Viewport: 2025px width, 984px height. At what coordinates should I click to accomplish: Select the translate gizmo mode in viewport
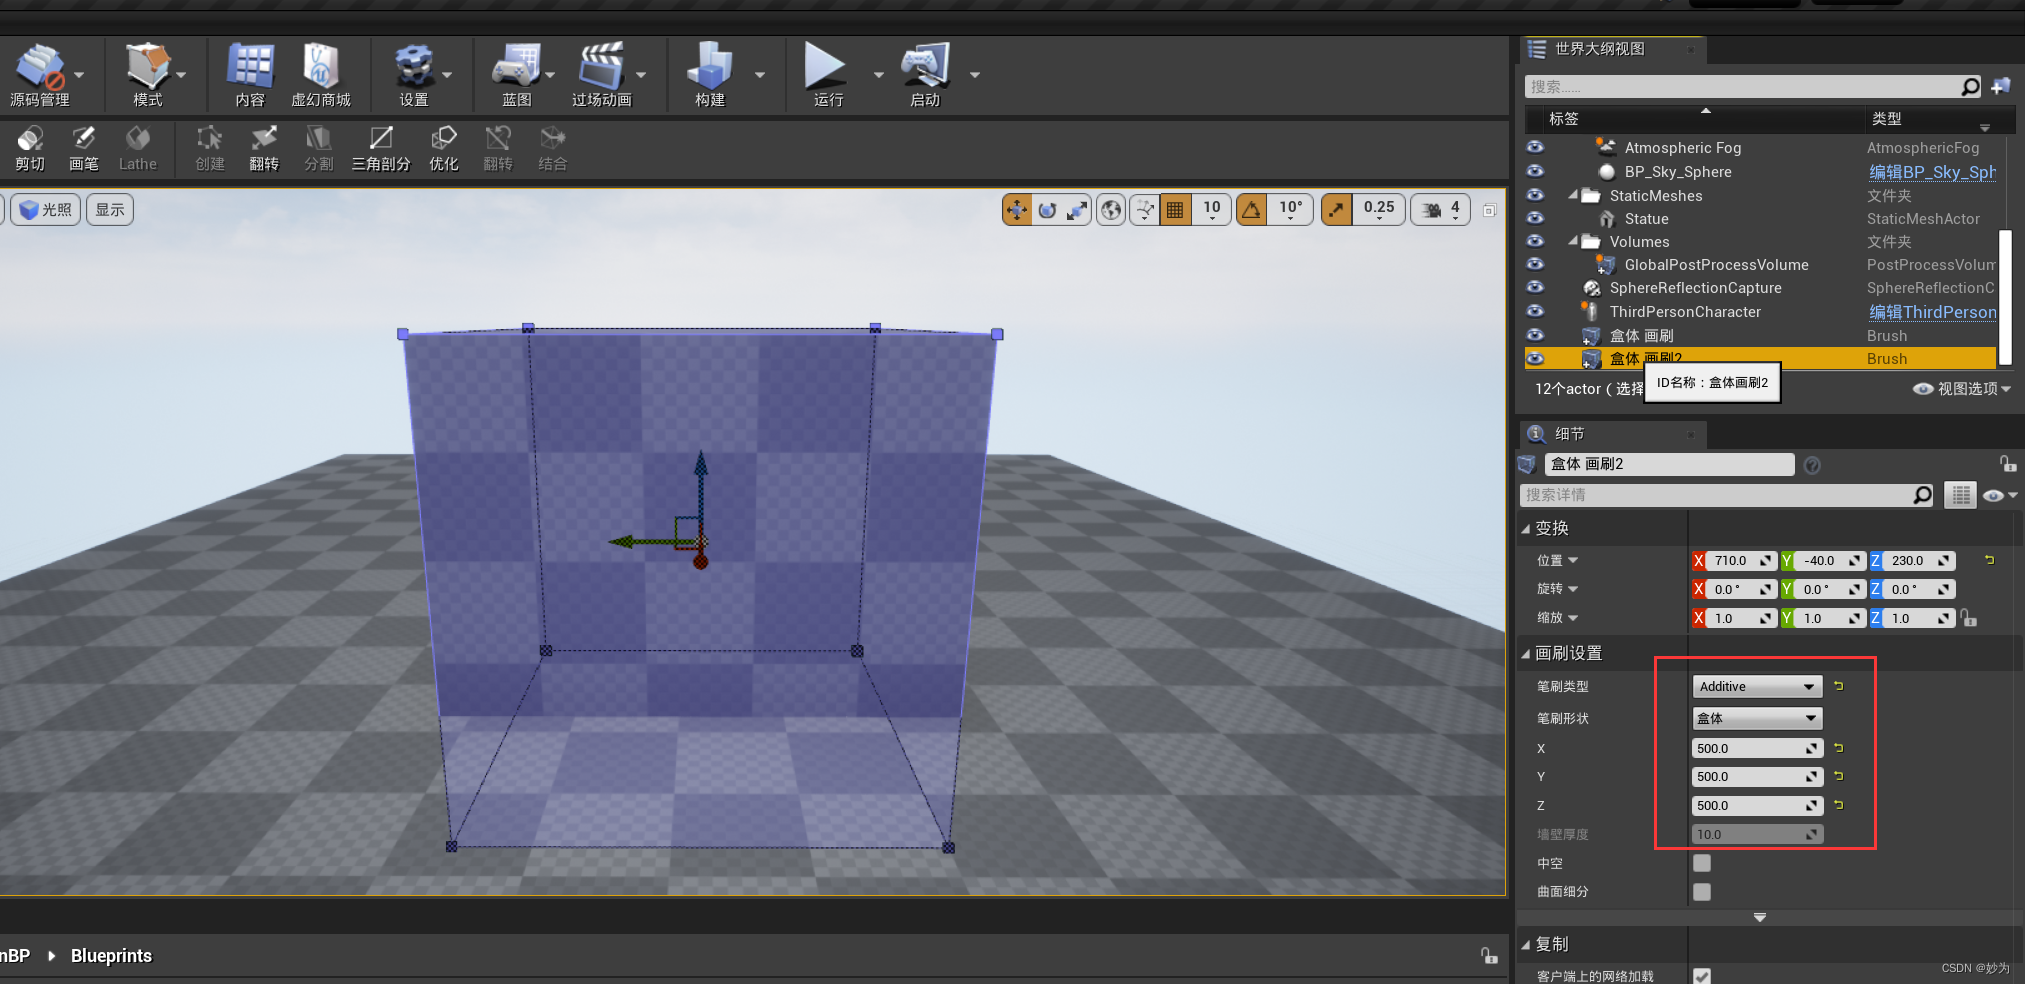click(1017, 210)
